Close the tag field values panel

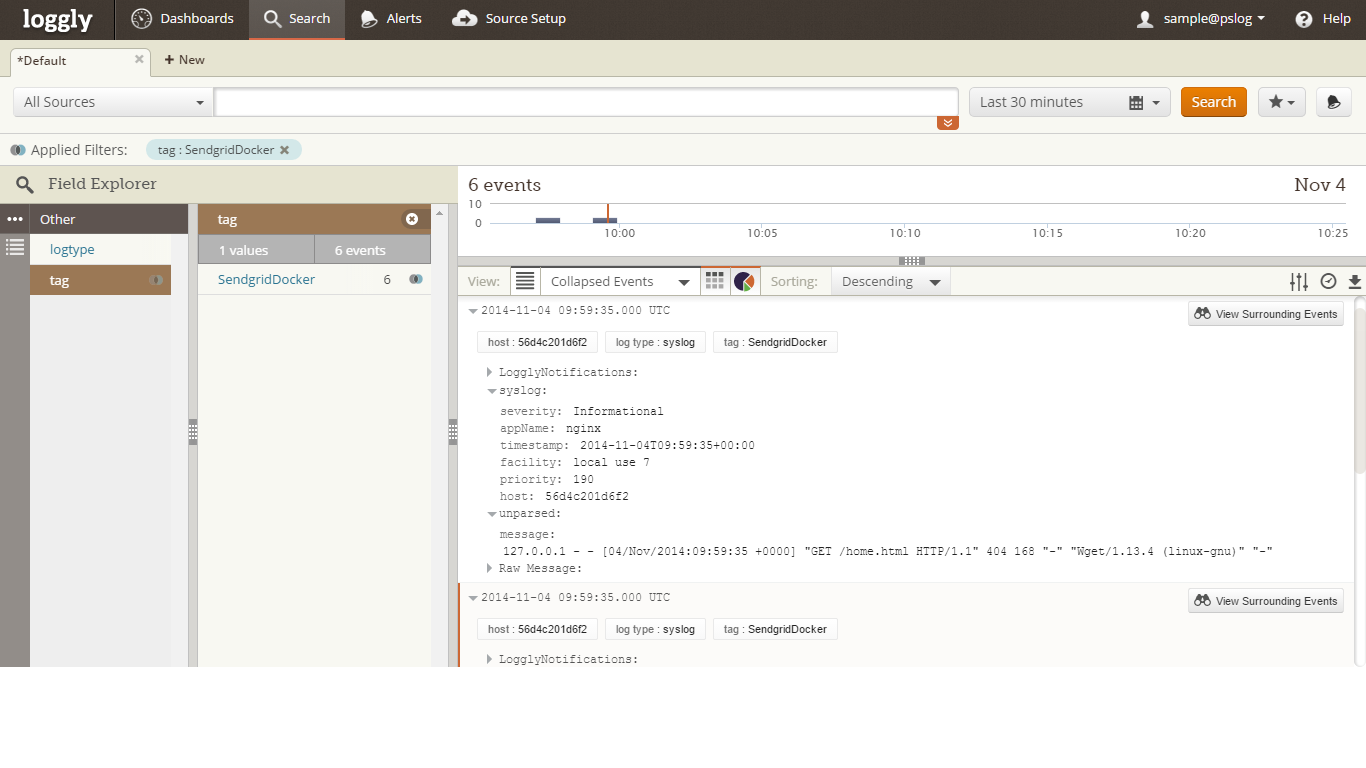pos(411,219)
